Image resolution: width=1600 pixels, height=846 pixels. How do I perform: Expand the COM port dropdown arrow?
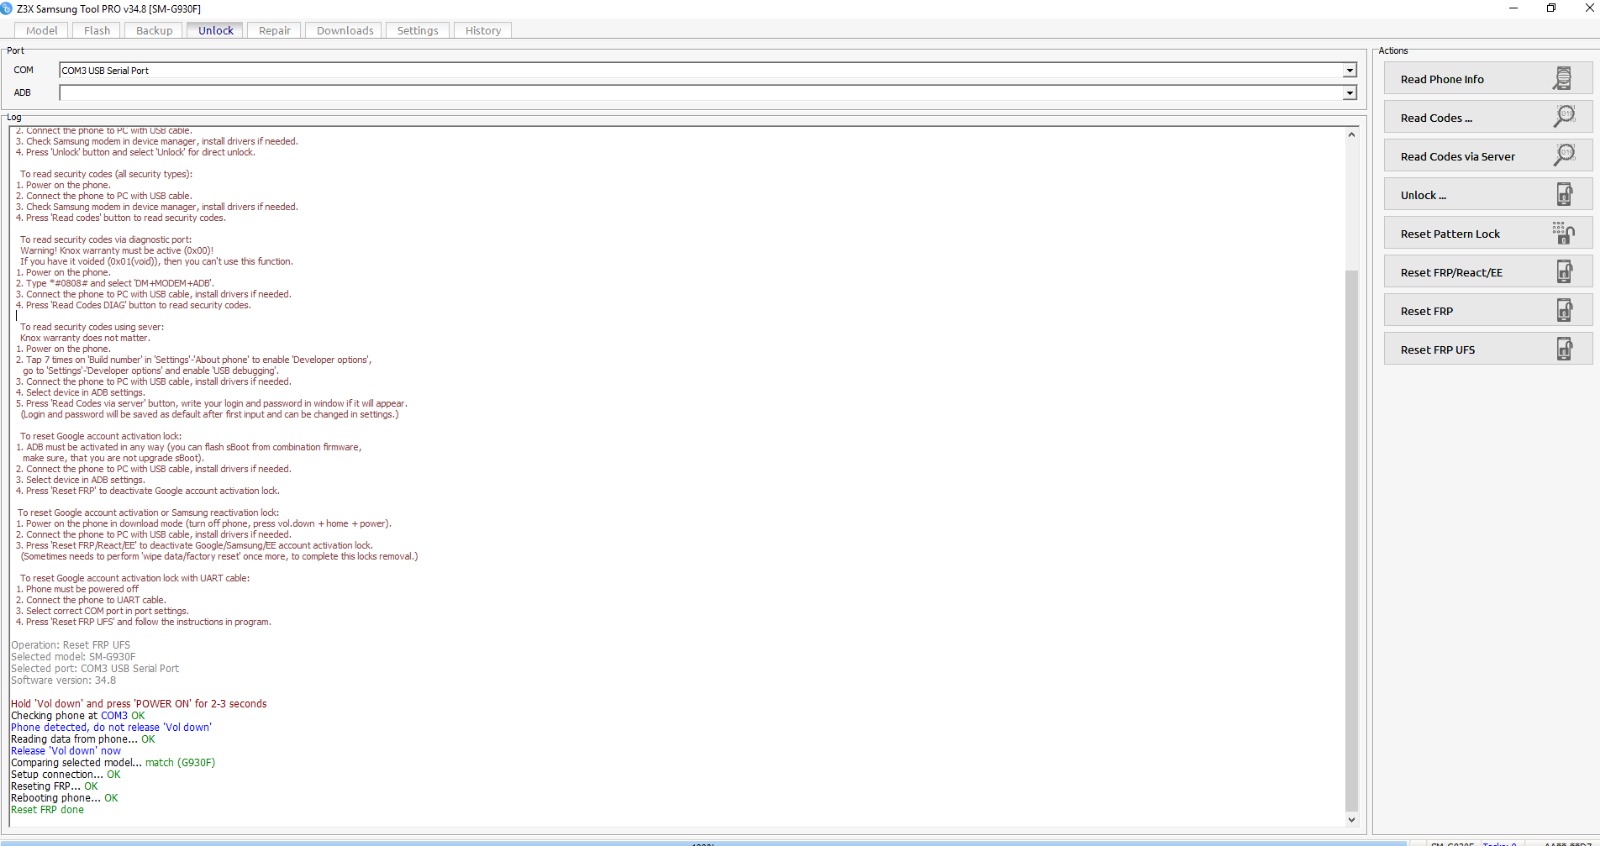pyautogui.click(x=1349, y=71)
